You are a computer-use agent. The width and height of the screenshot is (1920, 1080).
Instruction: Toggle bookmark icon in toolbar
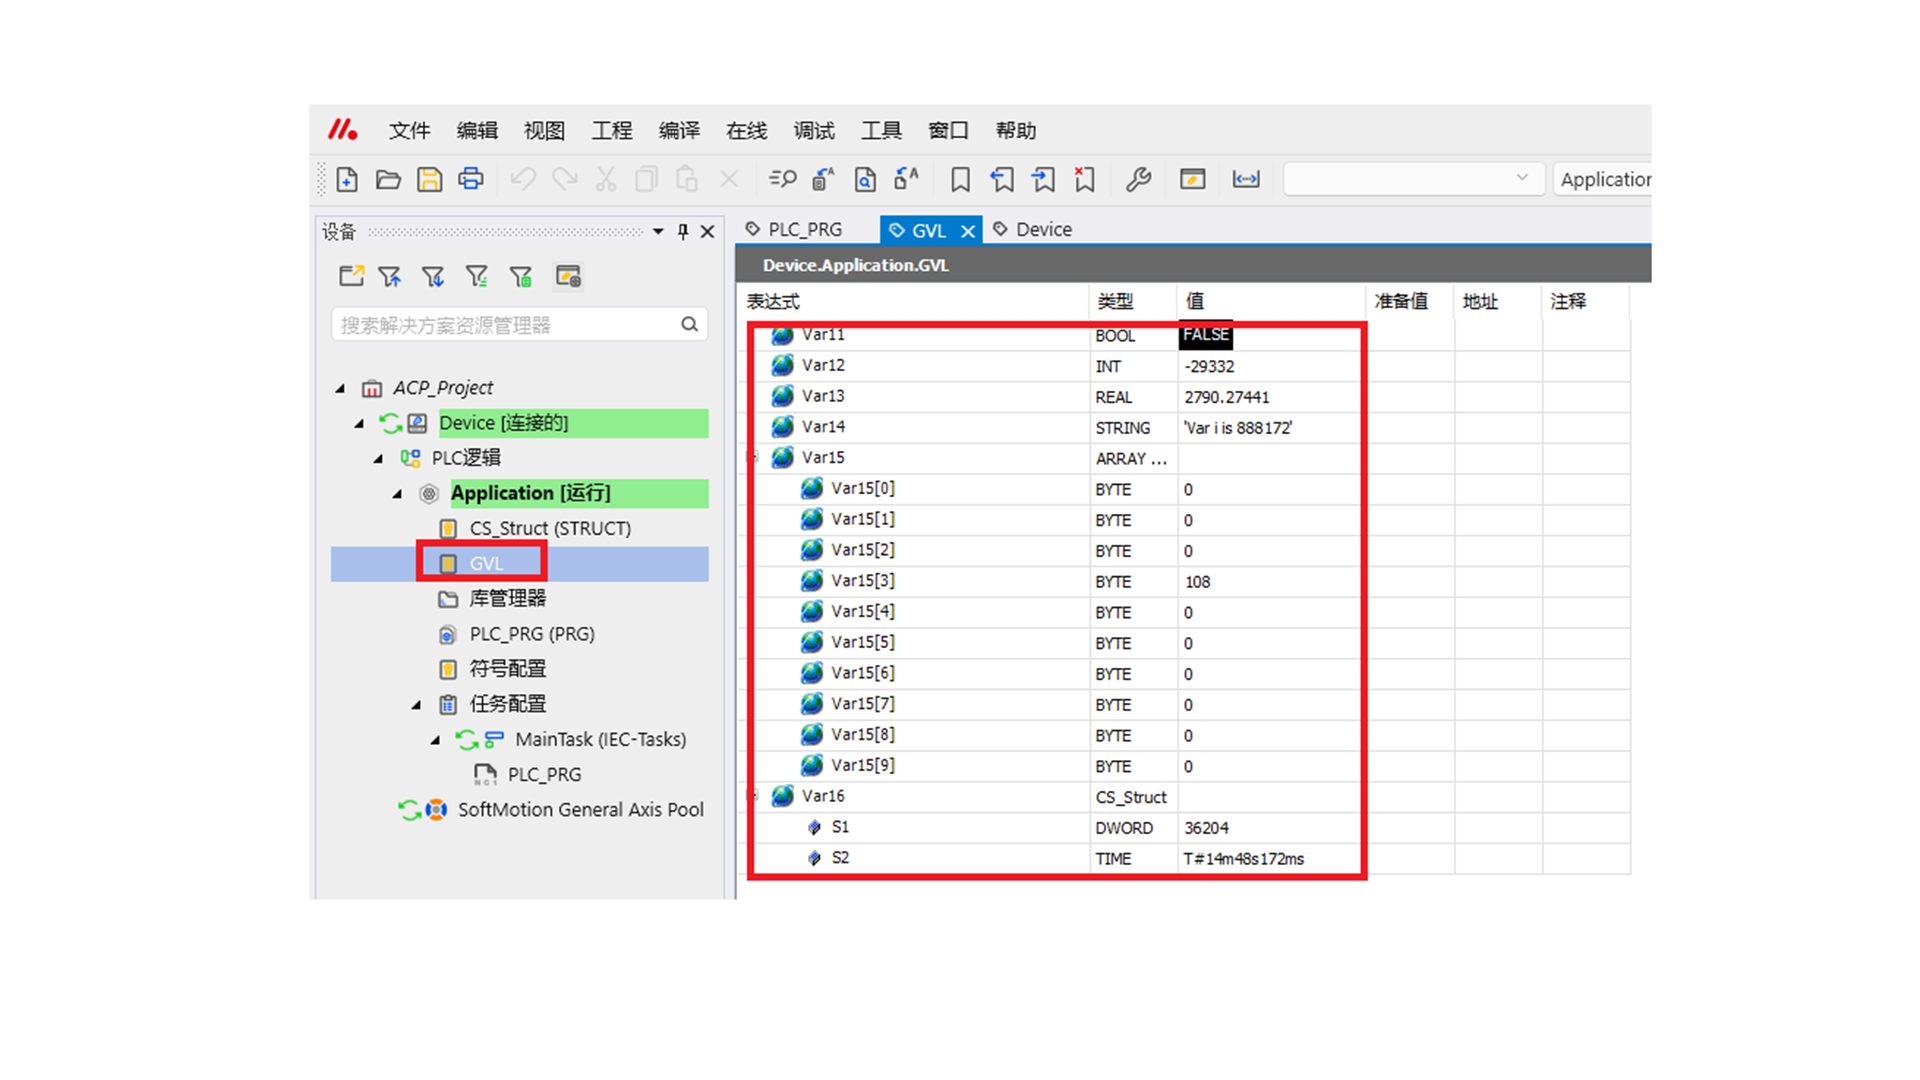(x=960, y=179)
